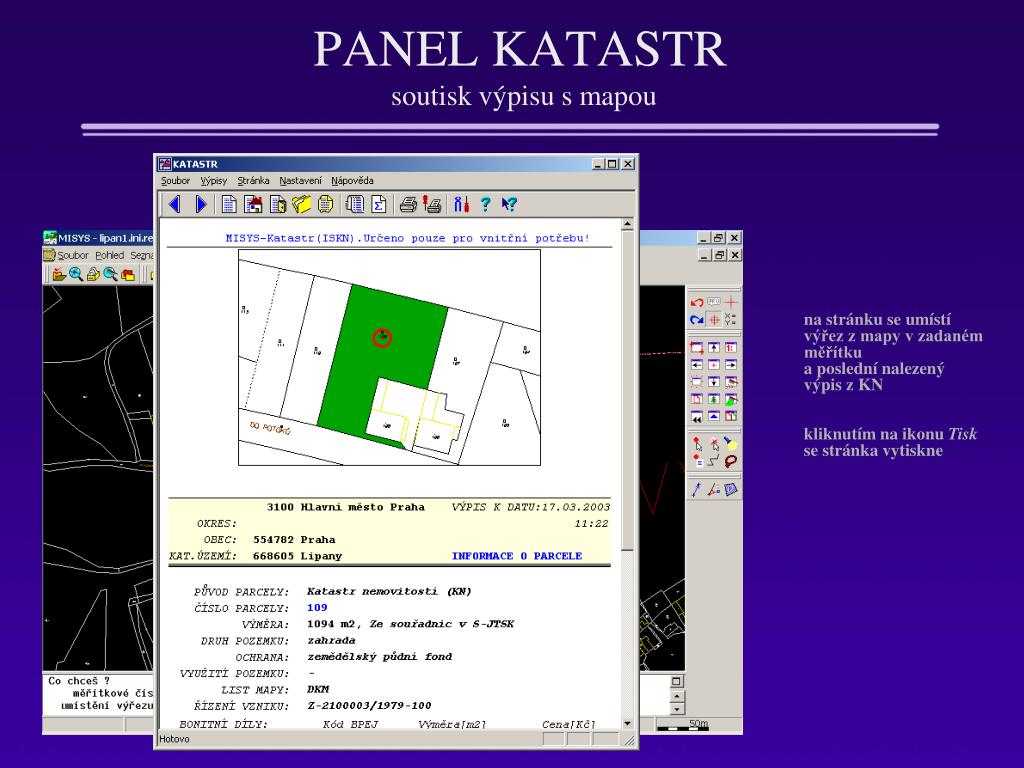Click the blue parcel number 109 link

click(x=317, y=607)
